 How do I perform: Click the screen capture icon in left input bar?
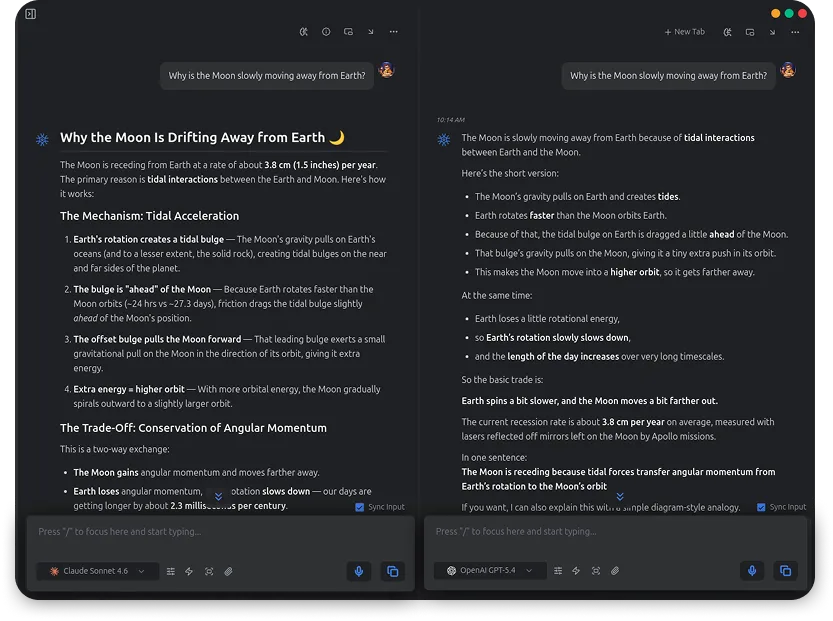point(209,572)
